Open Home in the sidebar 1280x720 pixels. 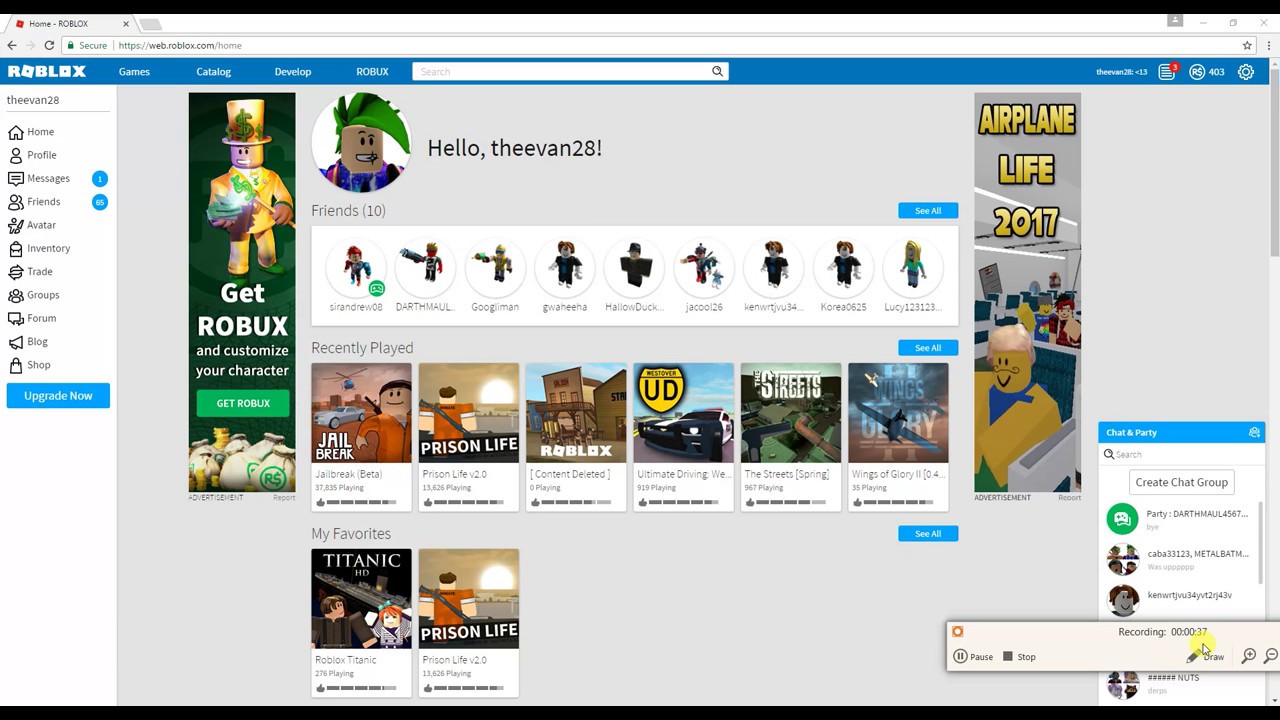click(x=31, y=132)
